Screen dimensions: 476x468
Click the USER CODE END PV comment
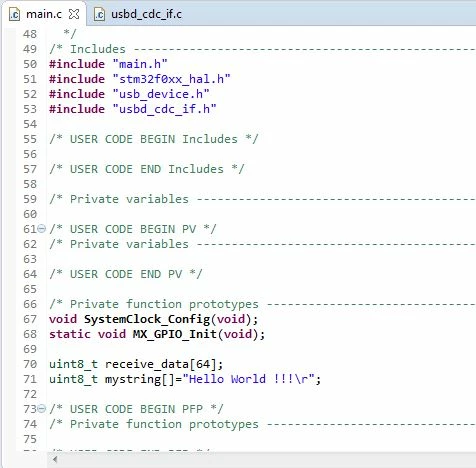click(126, 274)
